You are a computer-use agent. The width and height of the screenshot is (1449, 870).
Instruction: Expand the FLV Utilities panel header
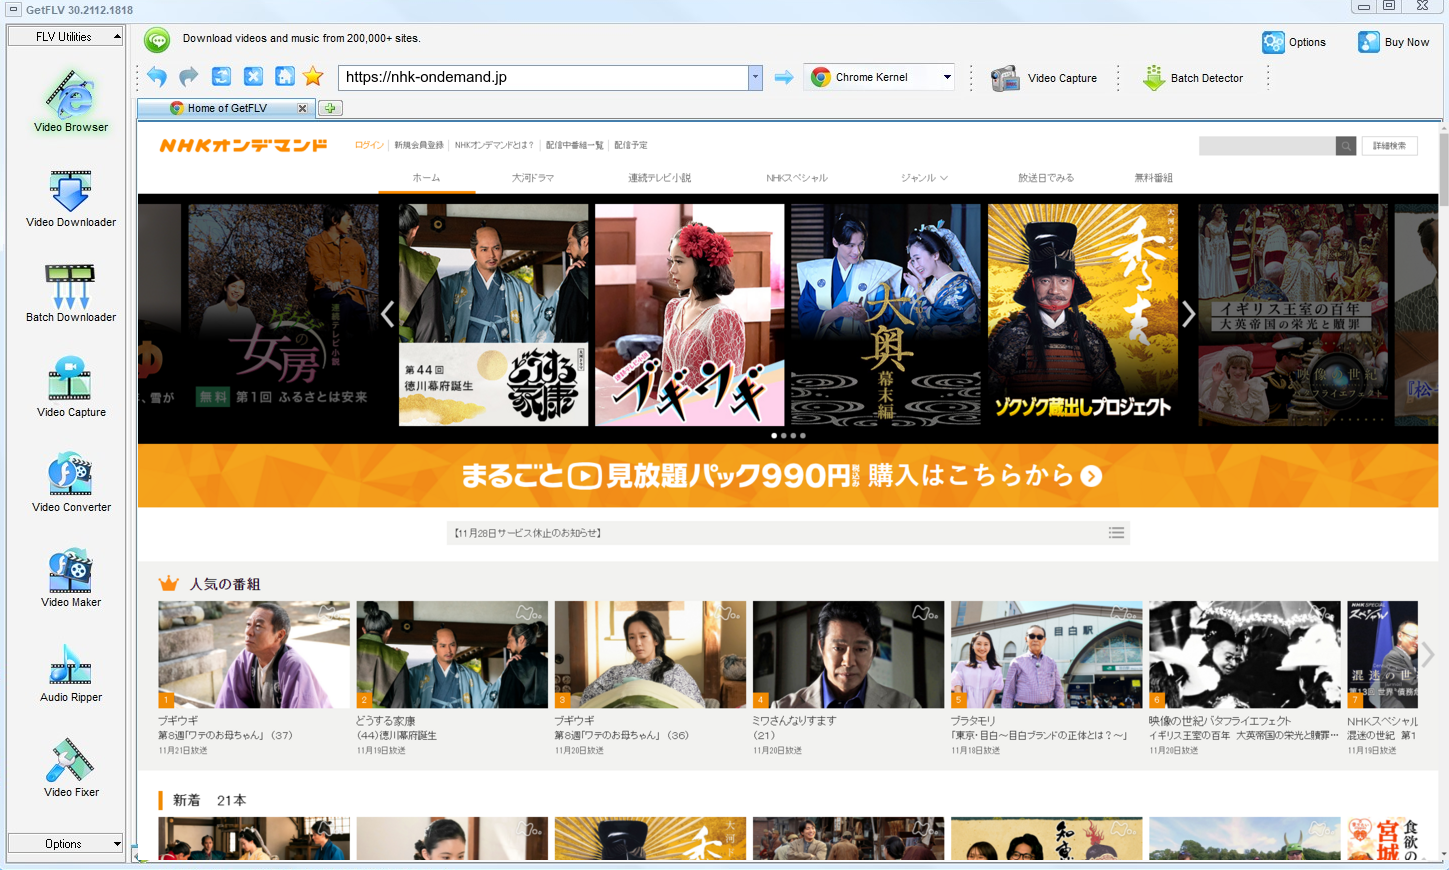coord(65,37)
